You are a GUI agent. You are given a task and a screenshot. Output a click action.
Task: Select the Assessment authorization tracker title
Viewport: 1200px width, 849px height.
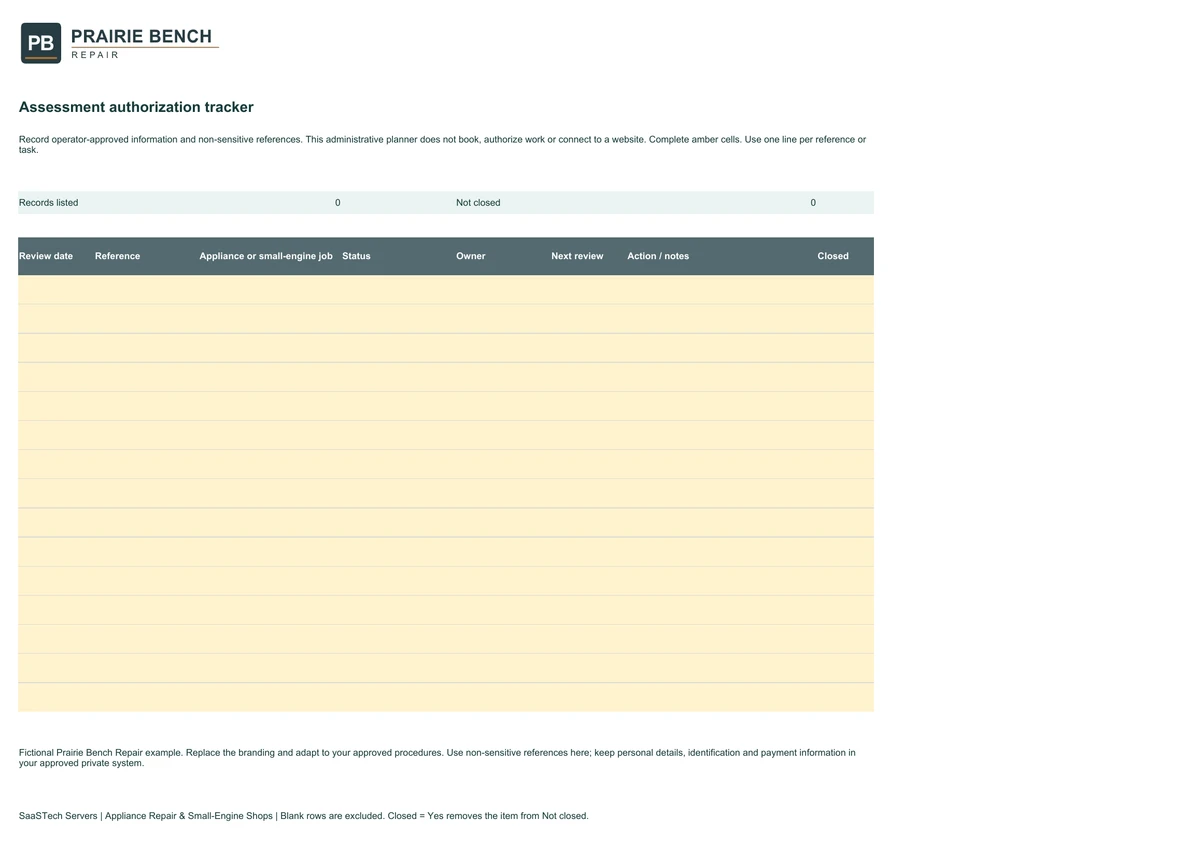[x=136, y=107]
